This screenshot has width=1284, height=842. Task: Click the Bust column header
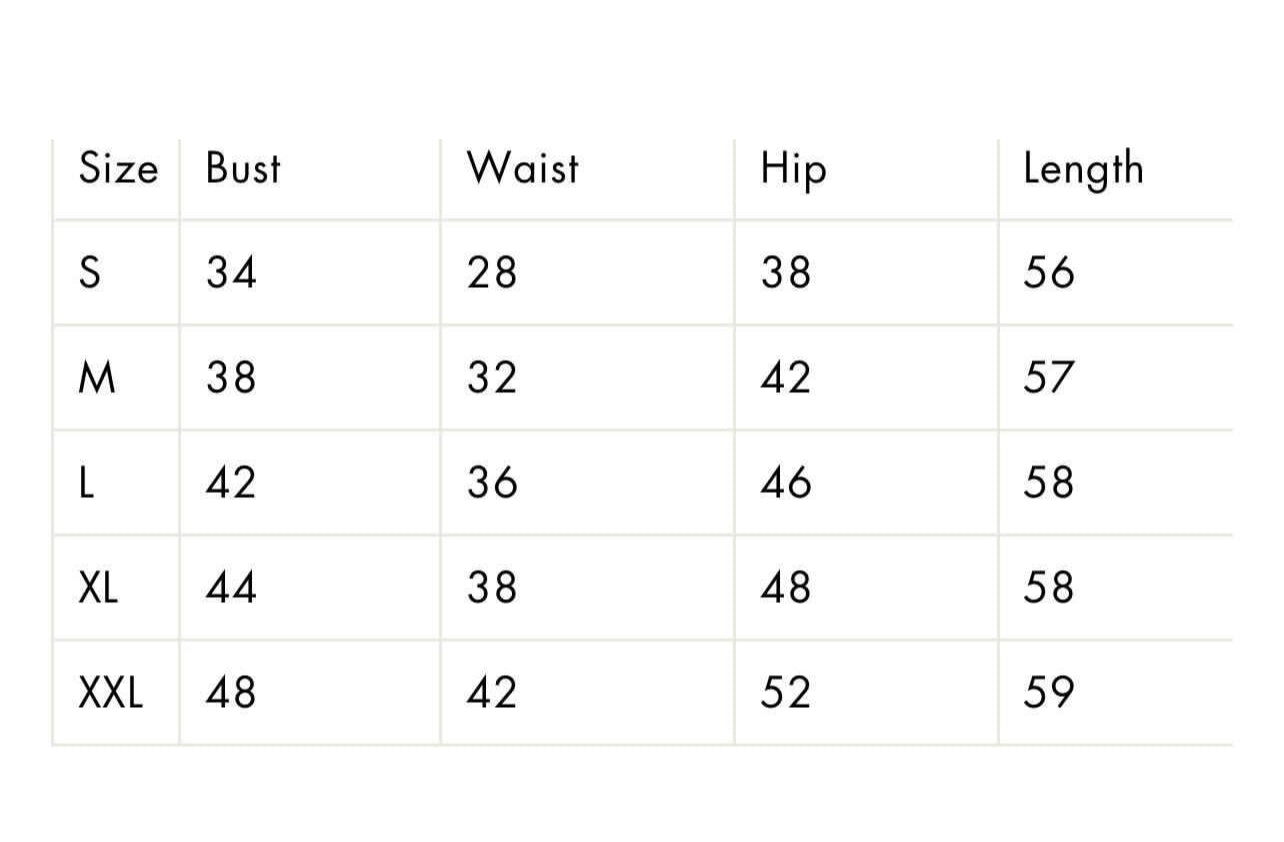(x=243, y=169)
